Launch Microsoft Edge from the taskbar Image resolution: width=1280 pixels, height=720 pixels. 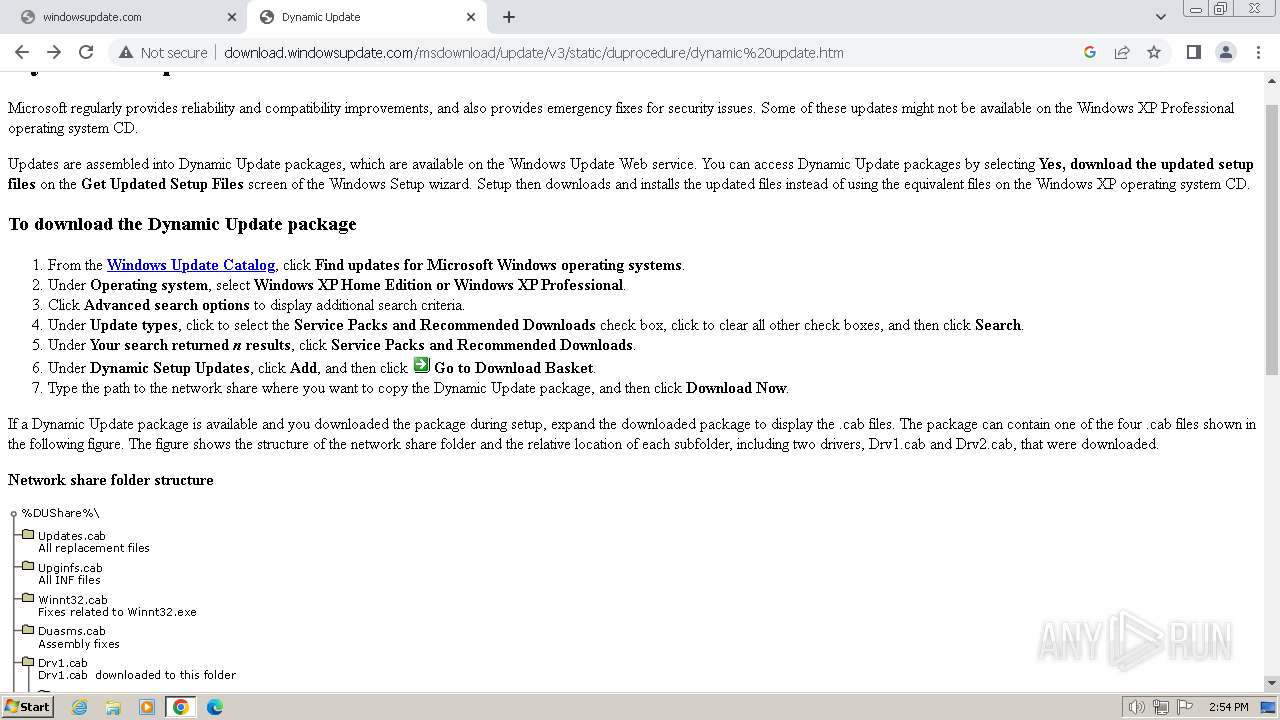(214, 707)
